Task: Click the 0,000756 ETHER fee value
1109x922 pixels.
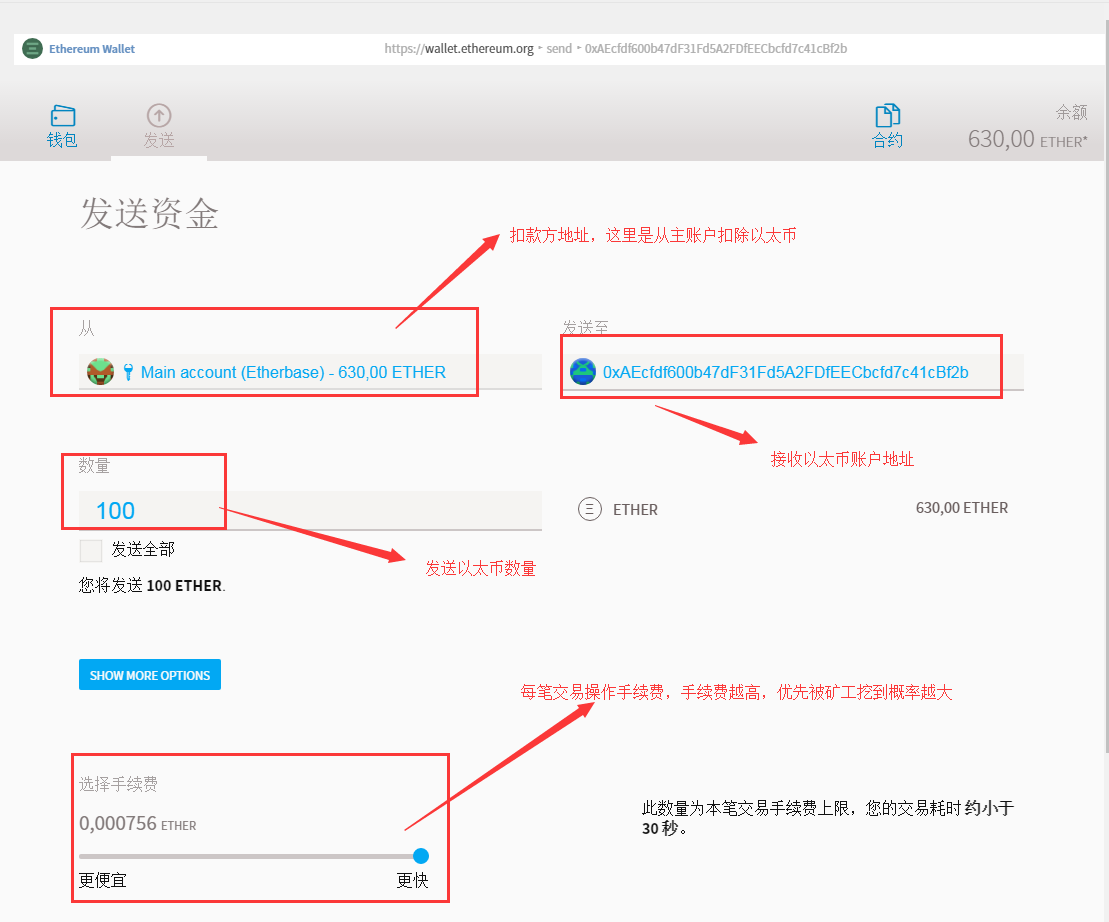Action: pyautogui.click(x=138, y=824)
